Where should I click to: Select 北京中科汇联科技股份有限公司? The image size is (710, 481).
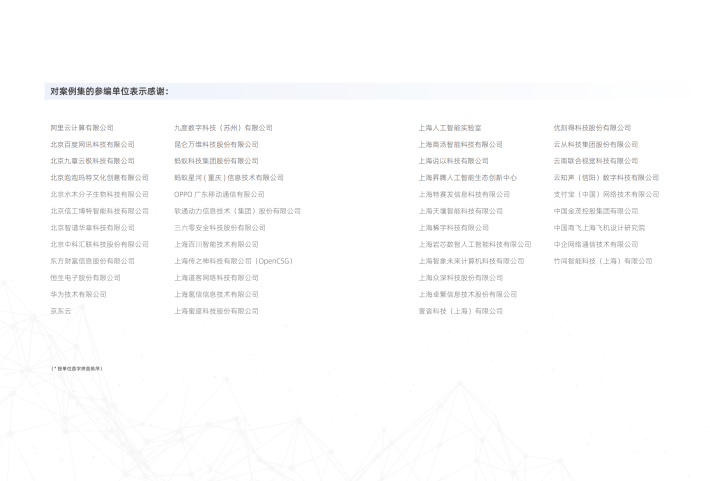[x=99, y=245]
